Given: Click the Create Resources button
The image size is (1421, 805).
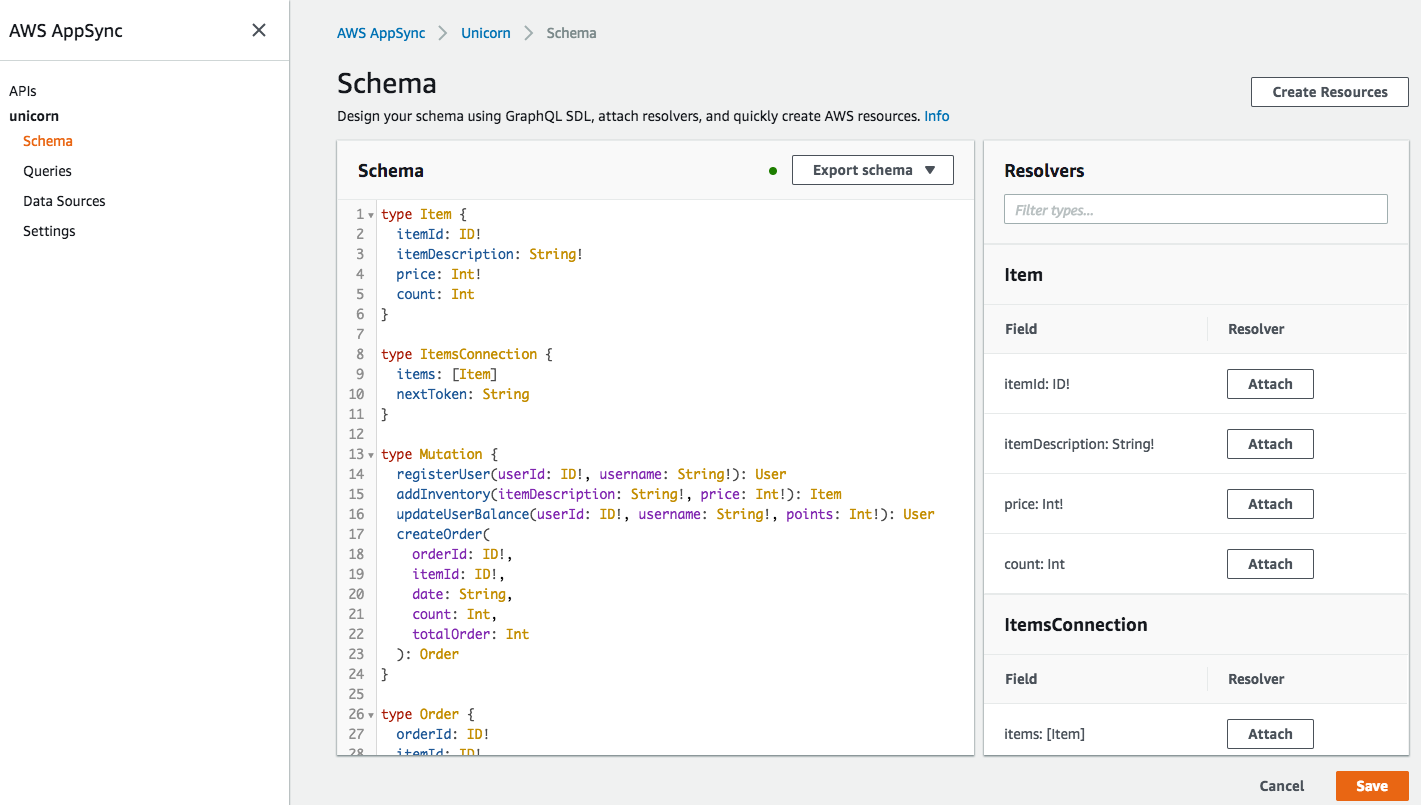Looking at the screenshot, I should (1330, 92).
